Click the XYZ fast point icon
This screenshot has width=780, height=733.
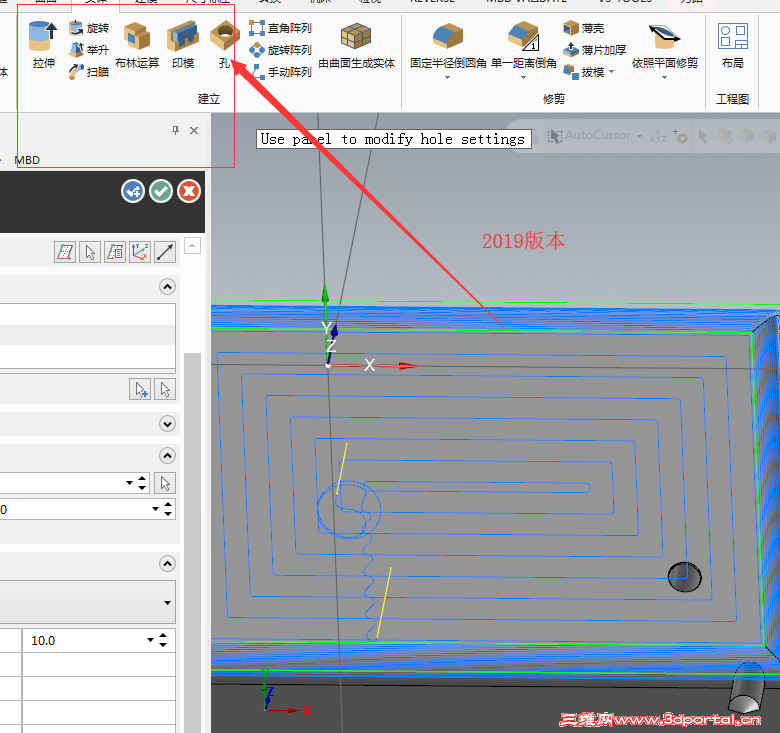coord(658,136)
